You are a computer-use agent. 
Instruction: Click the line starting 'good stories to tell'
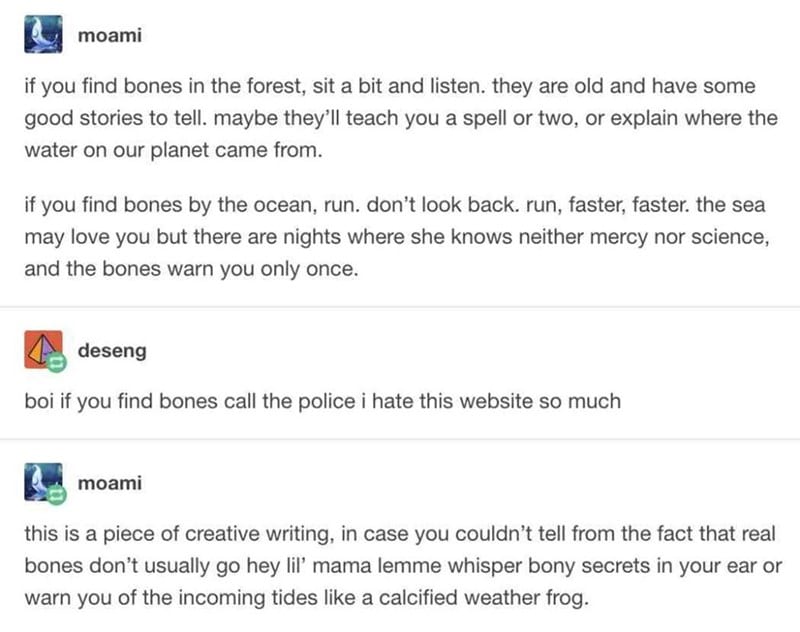(401, 118)
